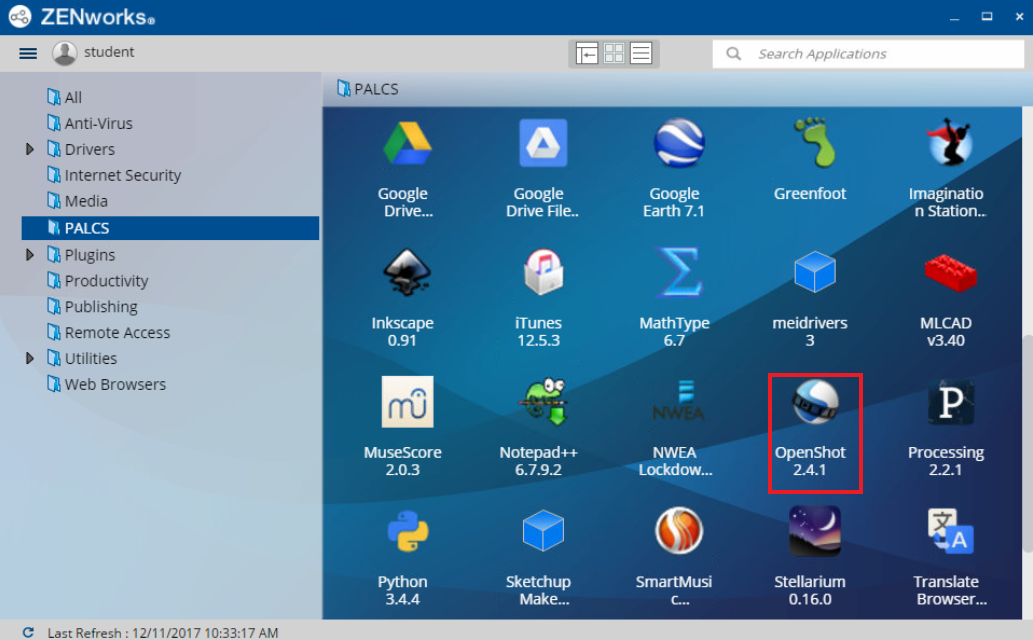Image resolution: width=1033 pixels, height=640 pixels.
Task: Switch to list view layout
Action: 640,53
